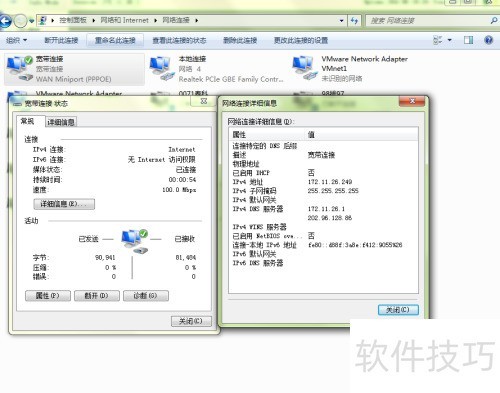Click the search magnifier icon
The height and width of the screenshot is (393, 500).
(494, 21)
